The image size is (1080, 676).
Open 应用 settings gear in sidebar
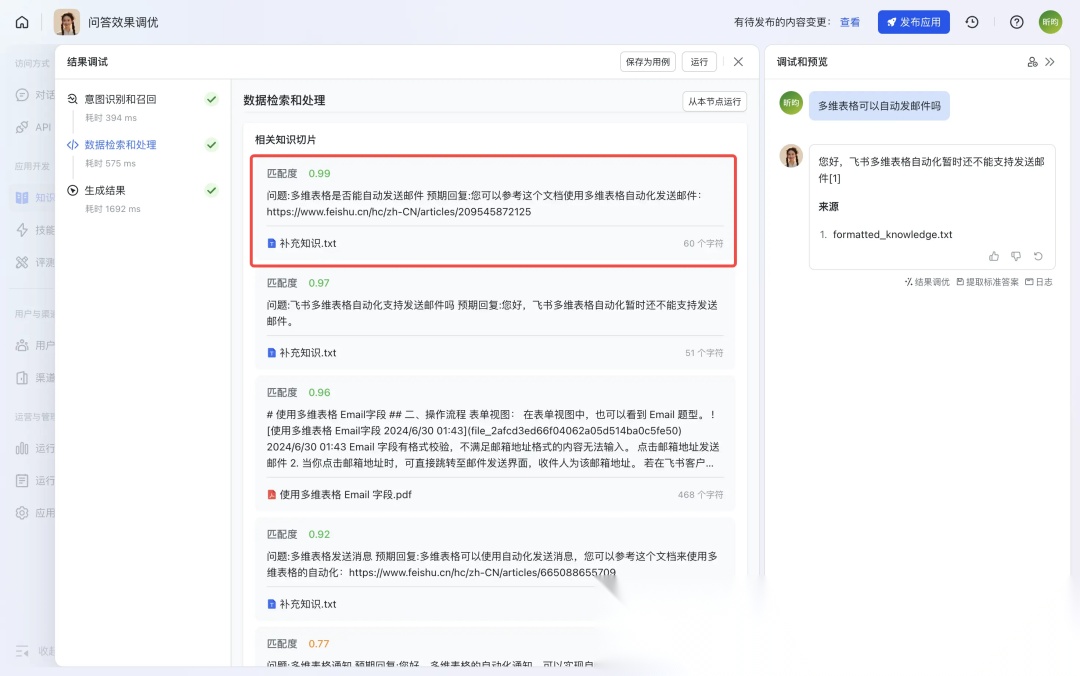click(x=22, y=513)
